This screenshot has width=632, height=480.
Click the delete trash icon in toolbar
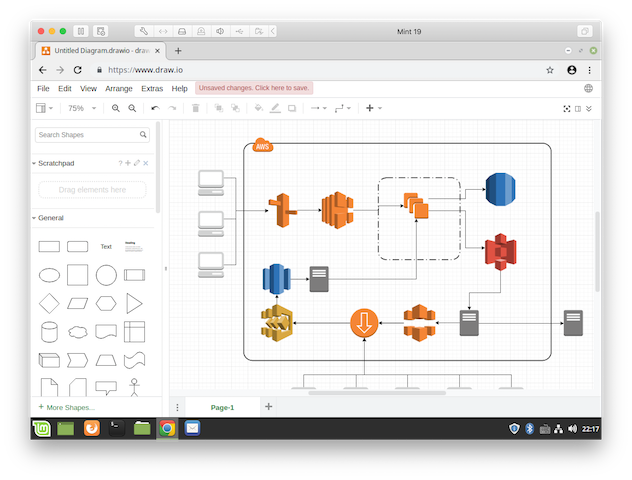pyautogui.click(x=195, y=108)
